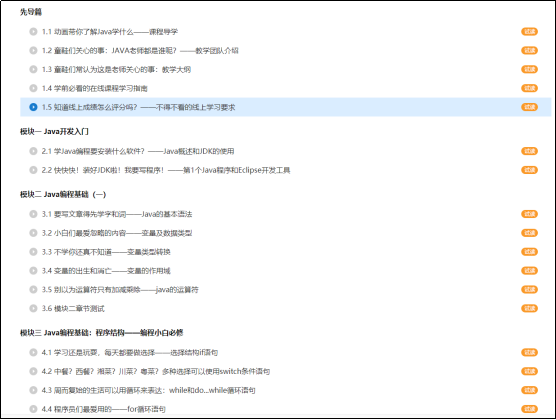
Task: Click the play icon beside lesson 3.6
Action: point(33,308)
